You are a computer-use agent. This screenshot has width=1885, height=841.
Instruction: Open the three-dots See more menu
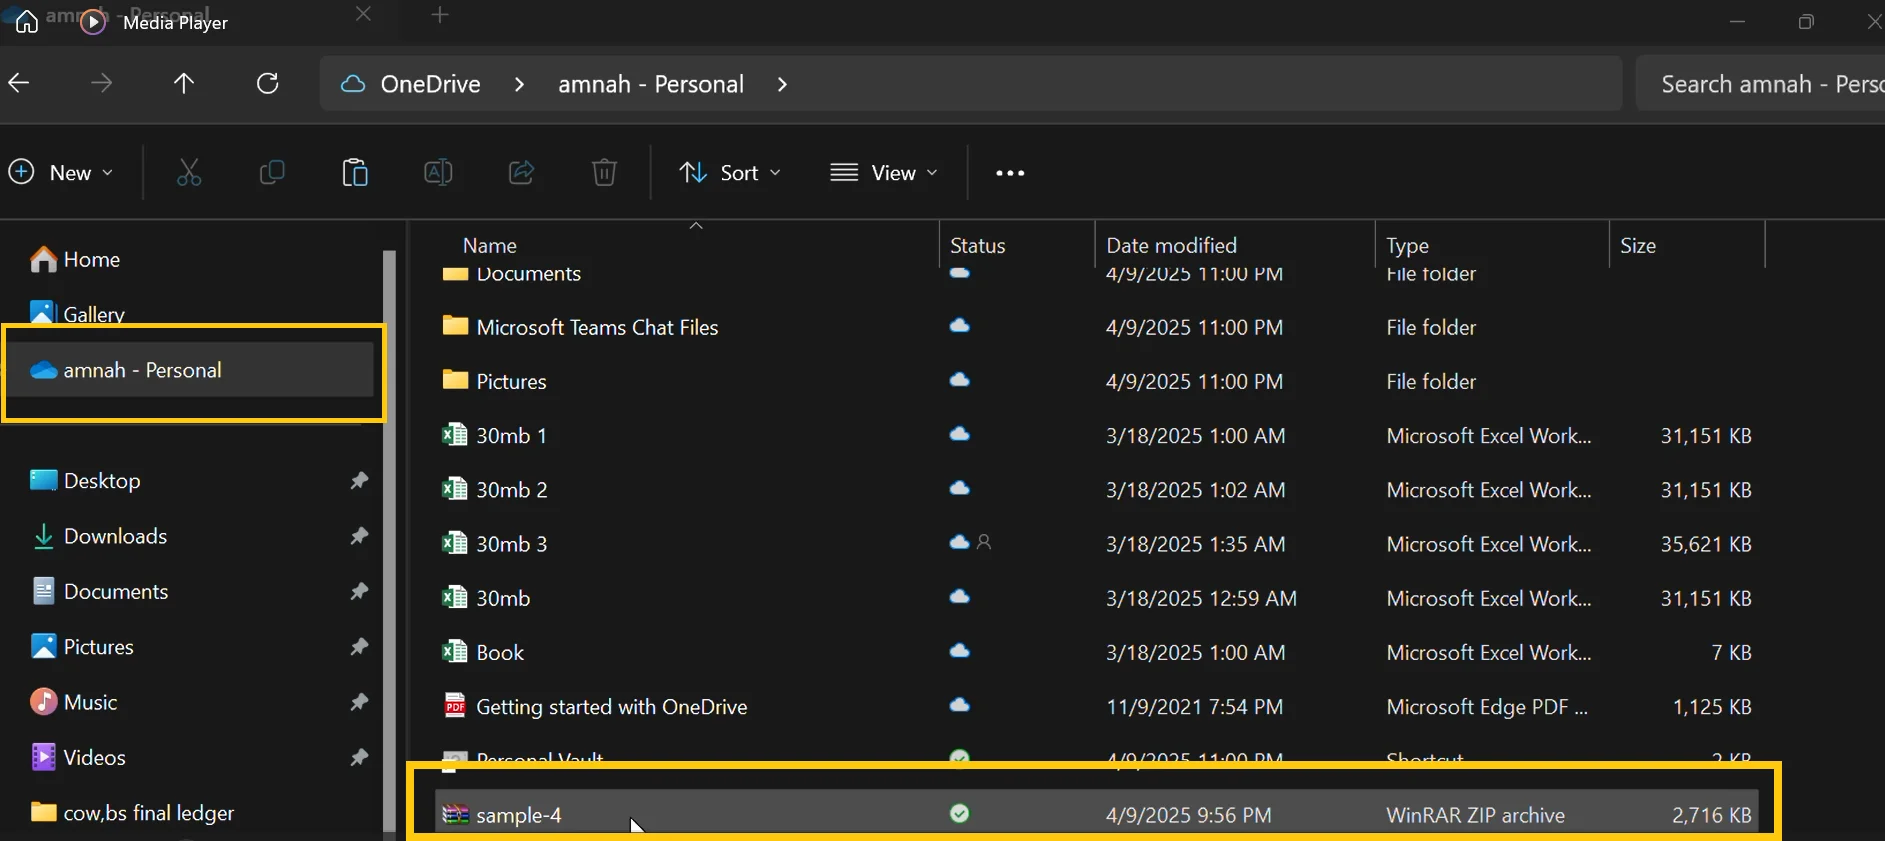coord(1010,173)
